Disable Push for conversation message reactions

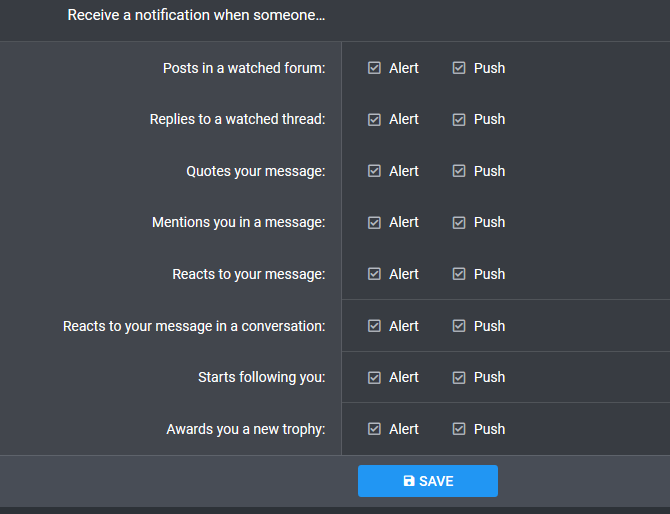point(459,326)
